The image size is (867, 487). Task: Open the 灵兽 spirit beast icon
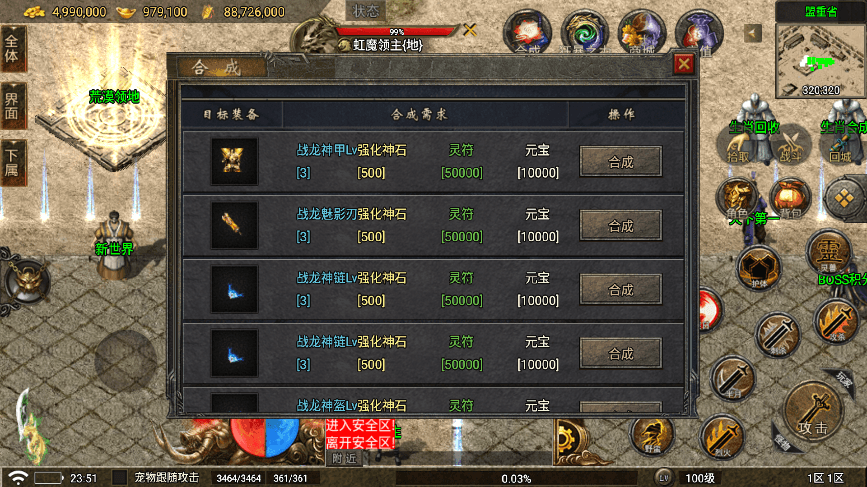[828, 253]
